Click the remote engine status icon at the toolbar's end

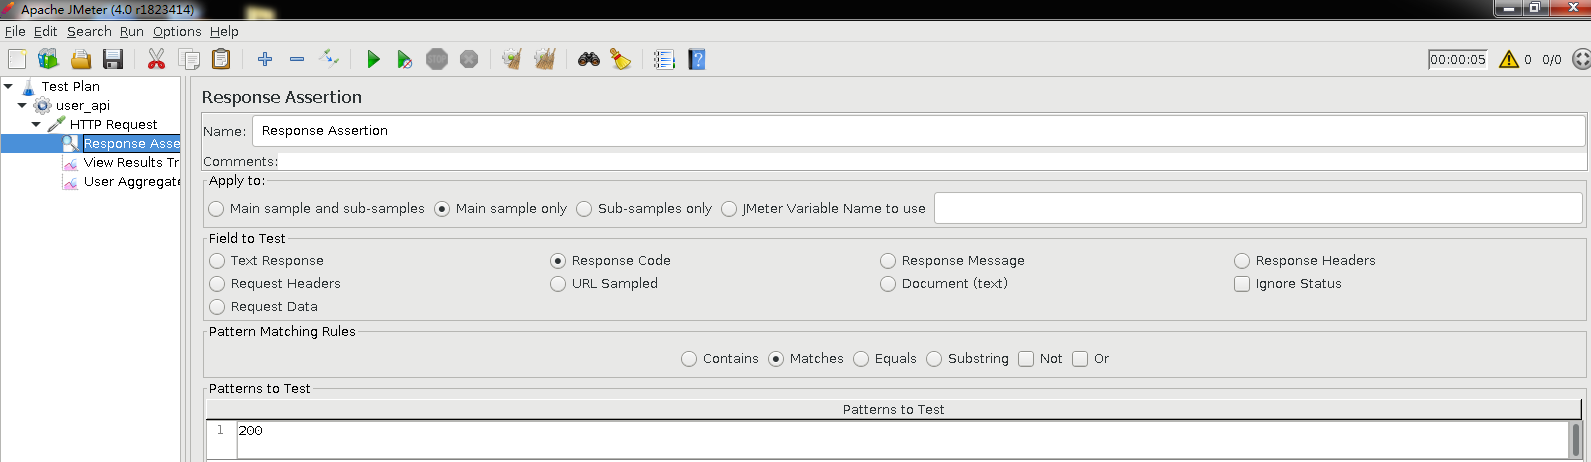pos(1581,60)
